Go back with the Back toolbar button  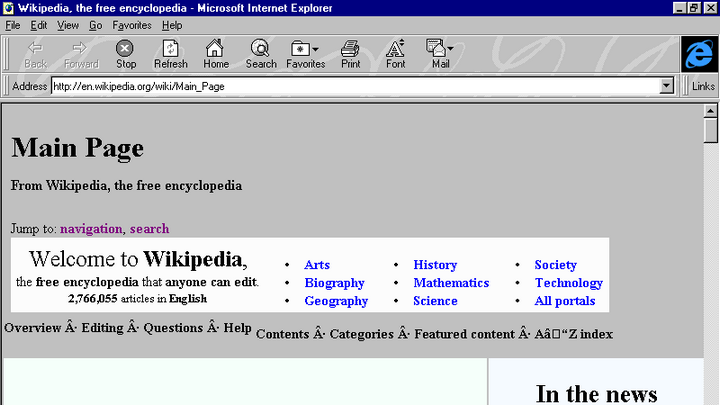coord(35,54)
